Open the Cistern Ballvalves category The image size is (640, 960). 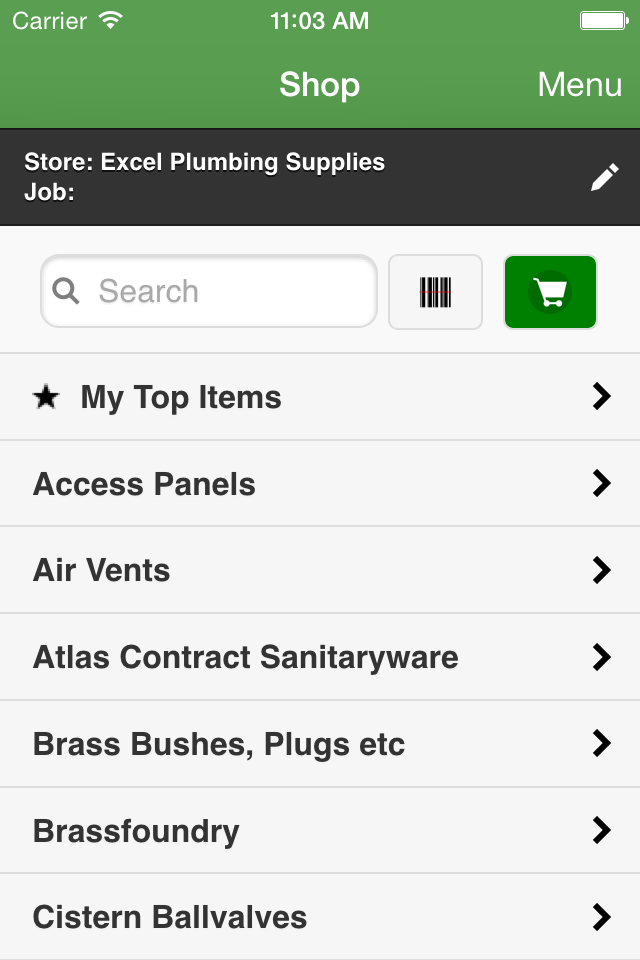320,917
